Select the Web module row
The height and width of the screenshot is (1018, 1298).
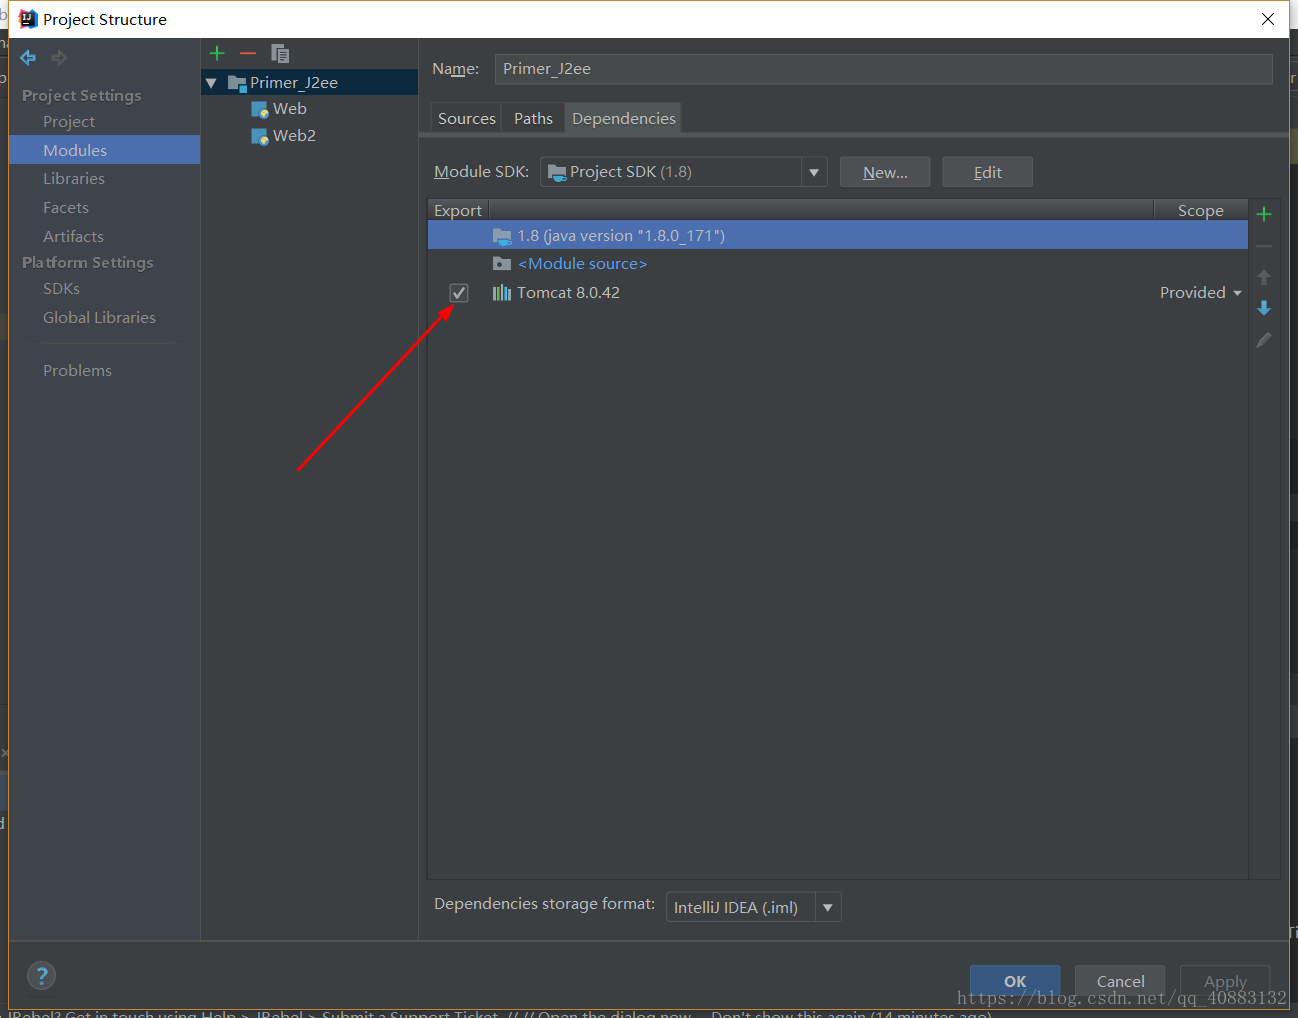(x=309, y=109)
